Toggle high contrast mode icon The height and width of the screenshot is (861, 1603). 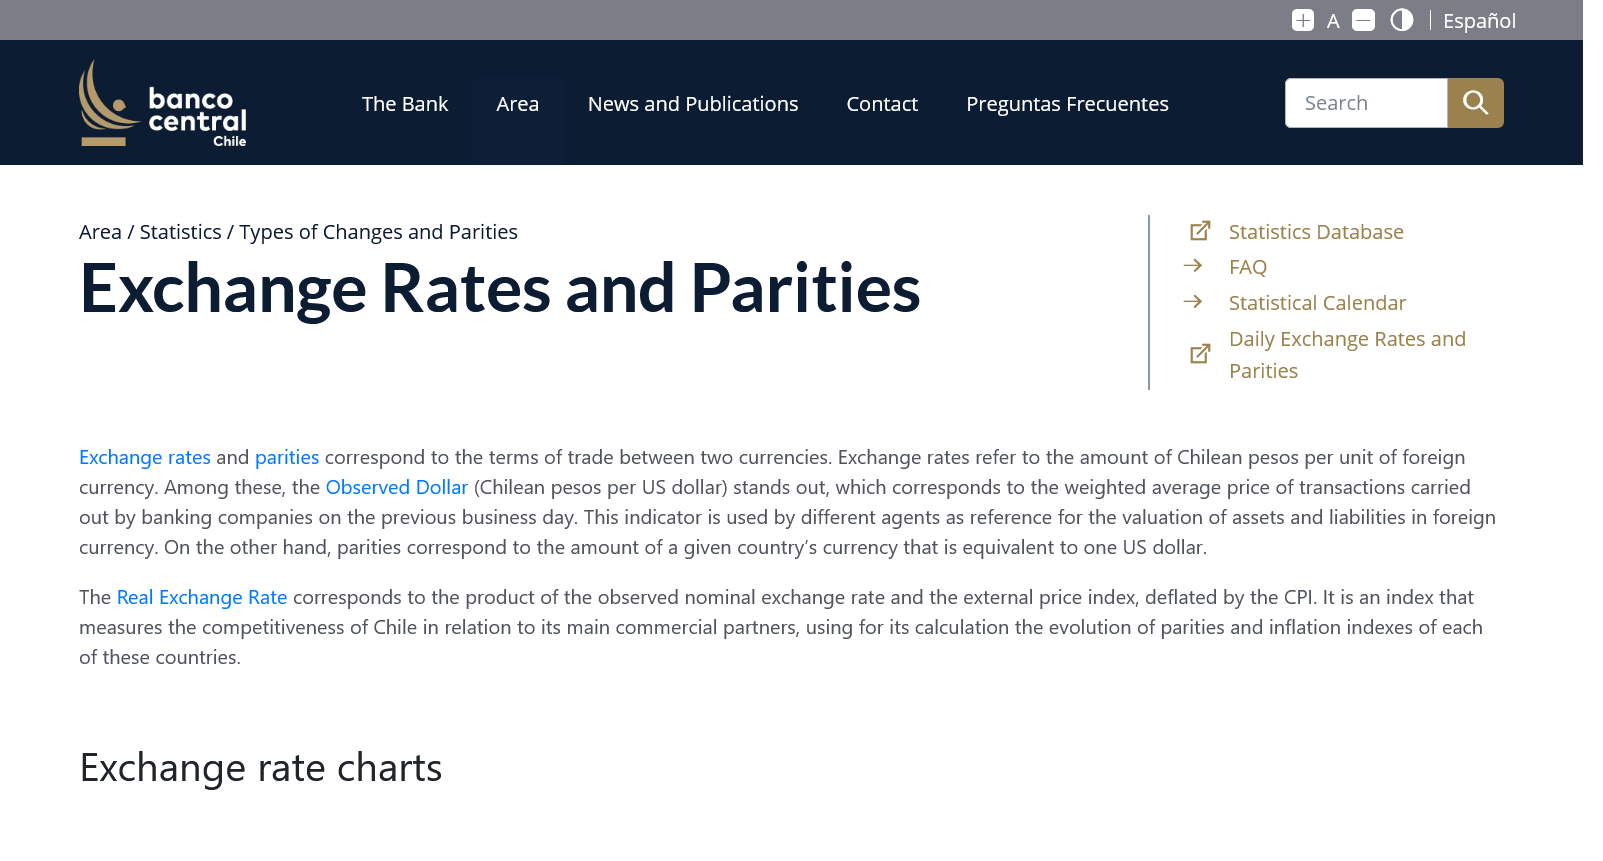1402,20
